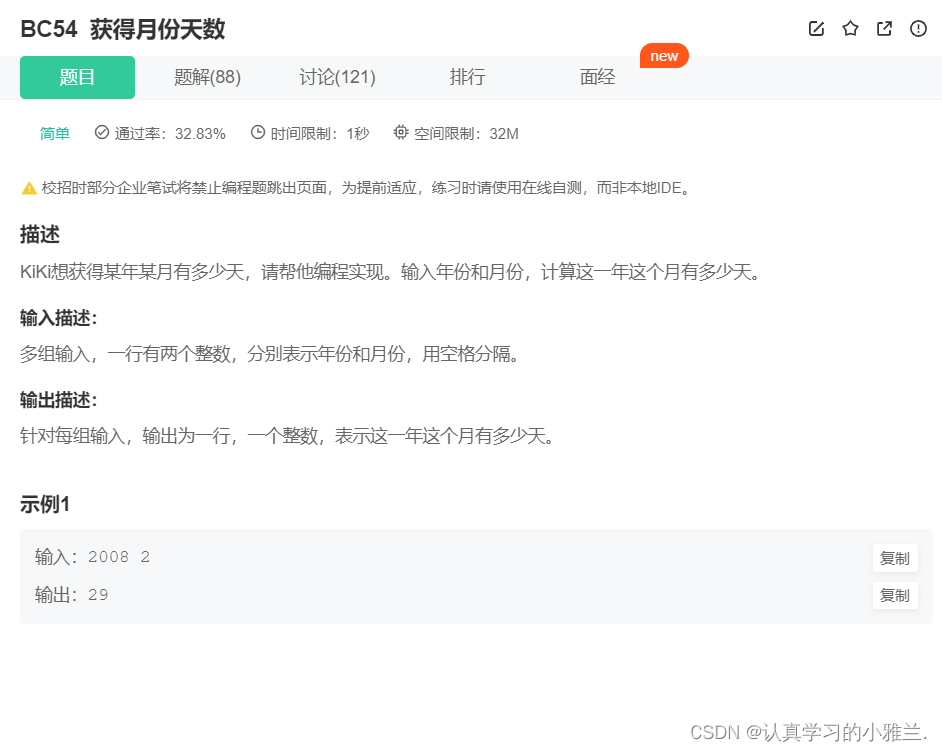Click the BC54 获得月份天数 title

123,29
